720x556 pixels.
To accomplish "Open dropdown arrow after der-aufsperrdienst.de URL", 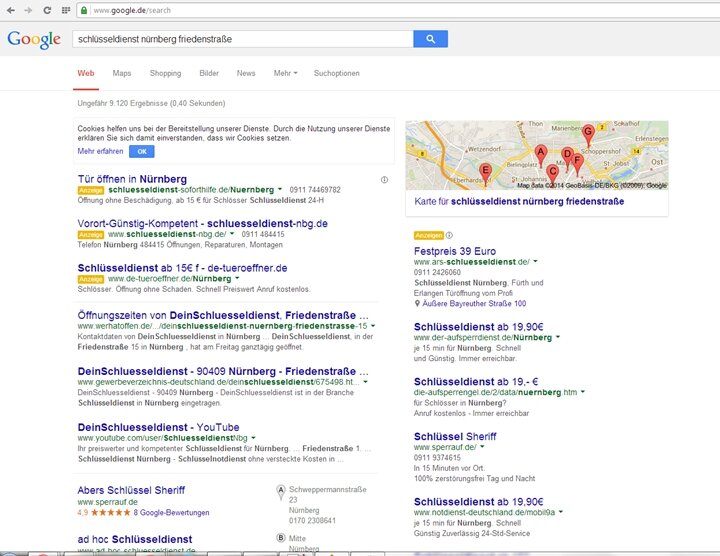I will coord(558,337).
